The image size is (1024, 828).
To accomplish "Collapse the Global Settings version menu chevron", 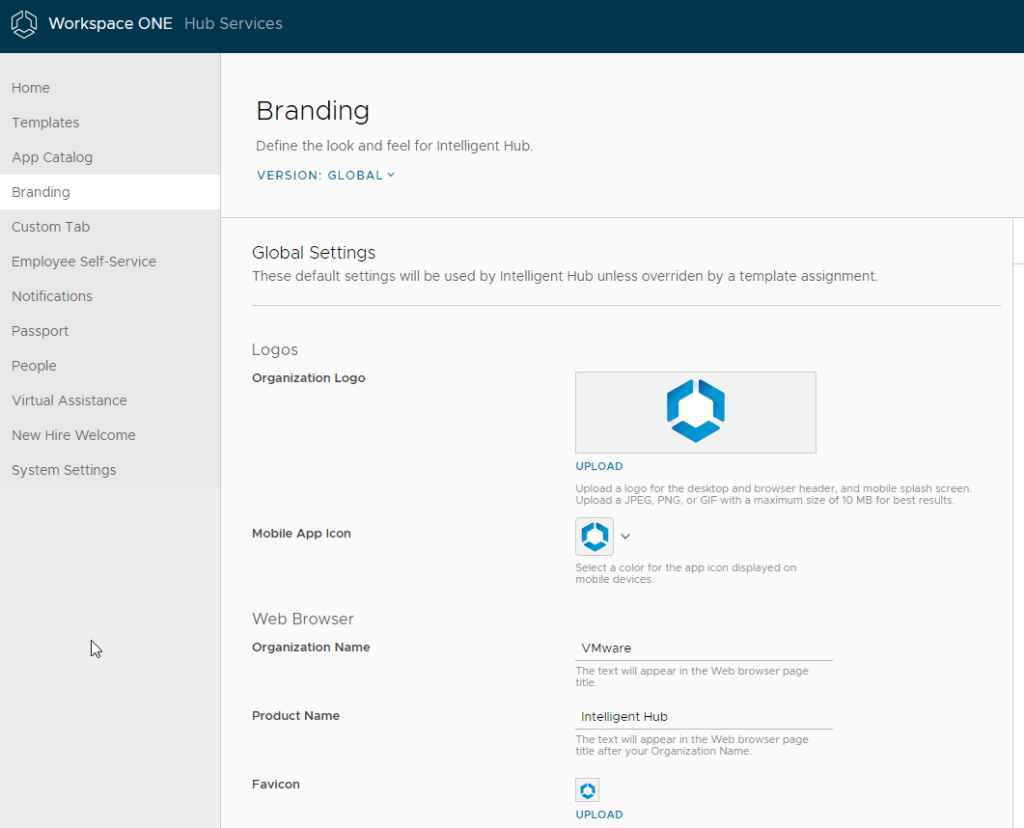I will point(389,174).
